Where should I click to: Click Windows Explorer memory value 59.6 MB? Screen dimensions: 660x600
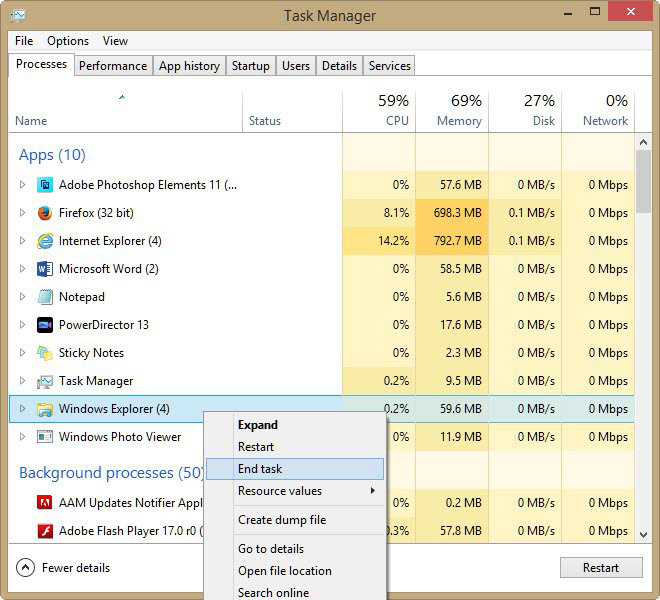pos(460,409)
